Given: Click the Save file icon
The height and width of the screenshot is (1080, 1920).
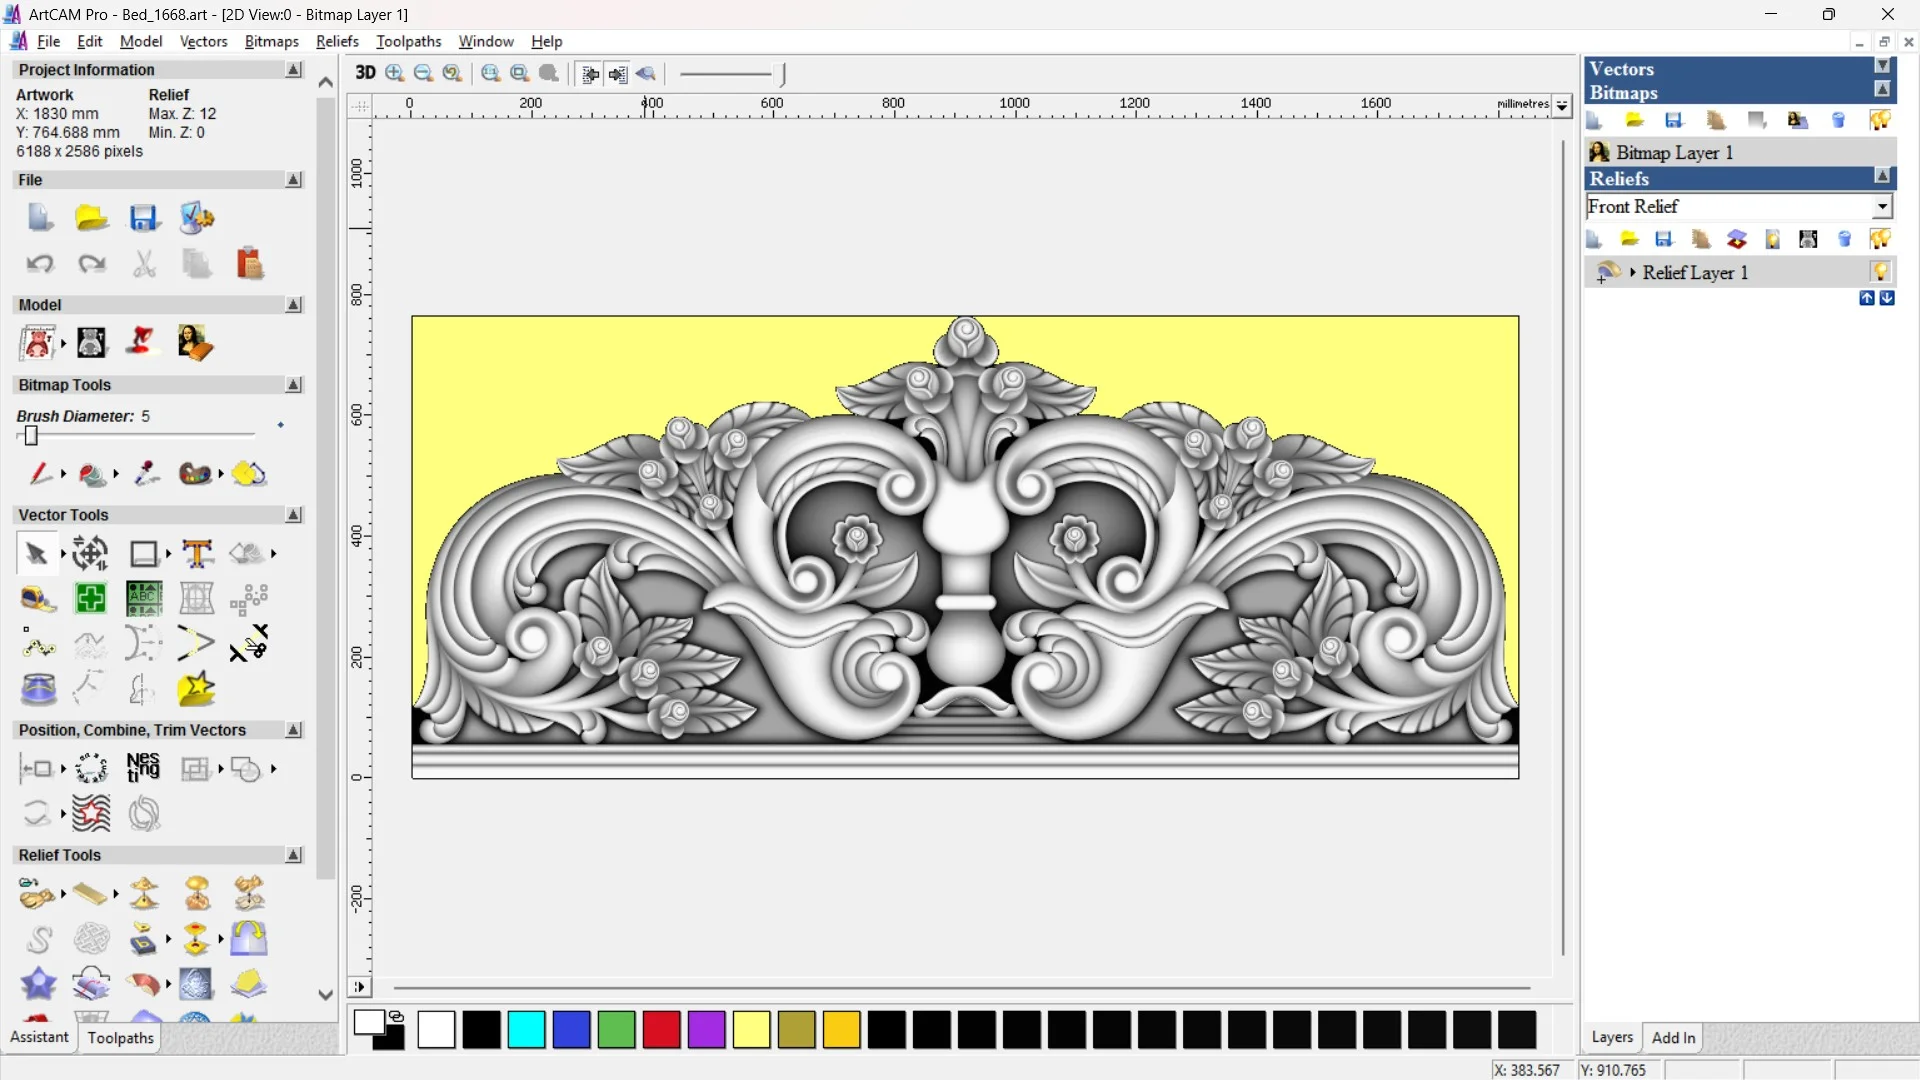Looking at the screenshot, I should 144,218.
